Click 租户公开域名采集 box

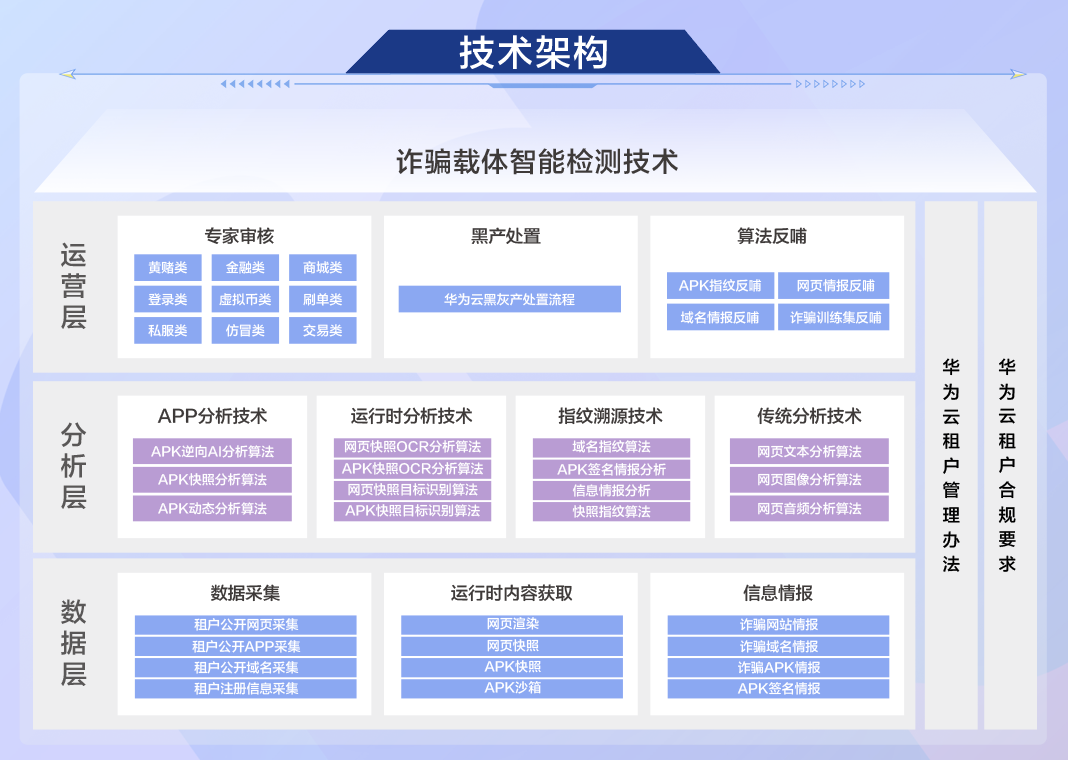pyautogui.click(x=245, y=667)
